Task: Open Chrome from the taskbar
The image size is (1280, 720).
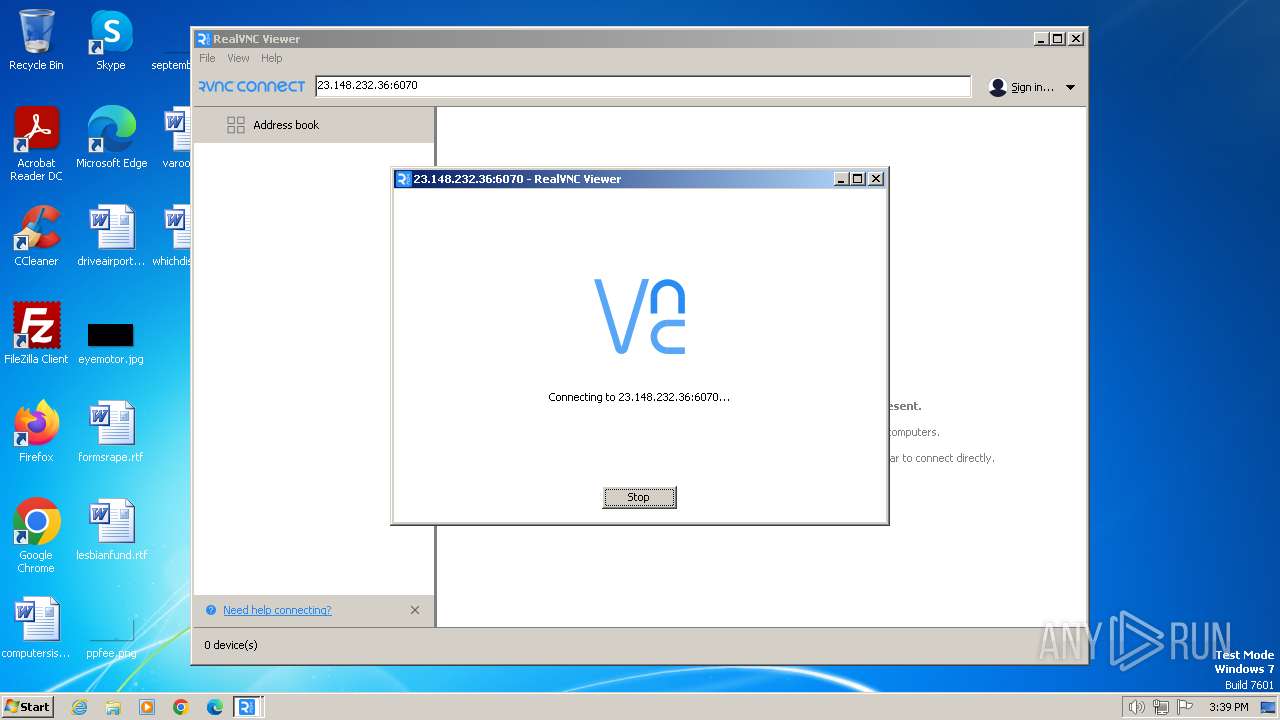Action: point(181,707)
